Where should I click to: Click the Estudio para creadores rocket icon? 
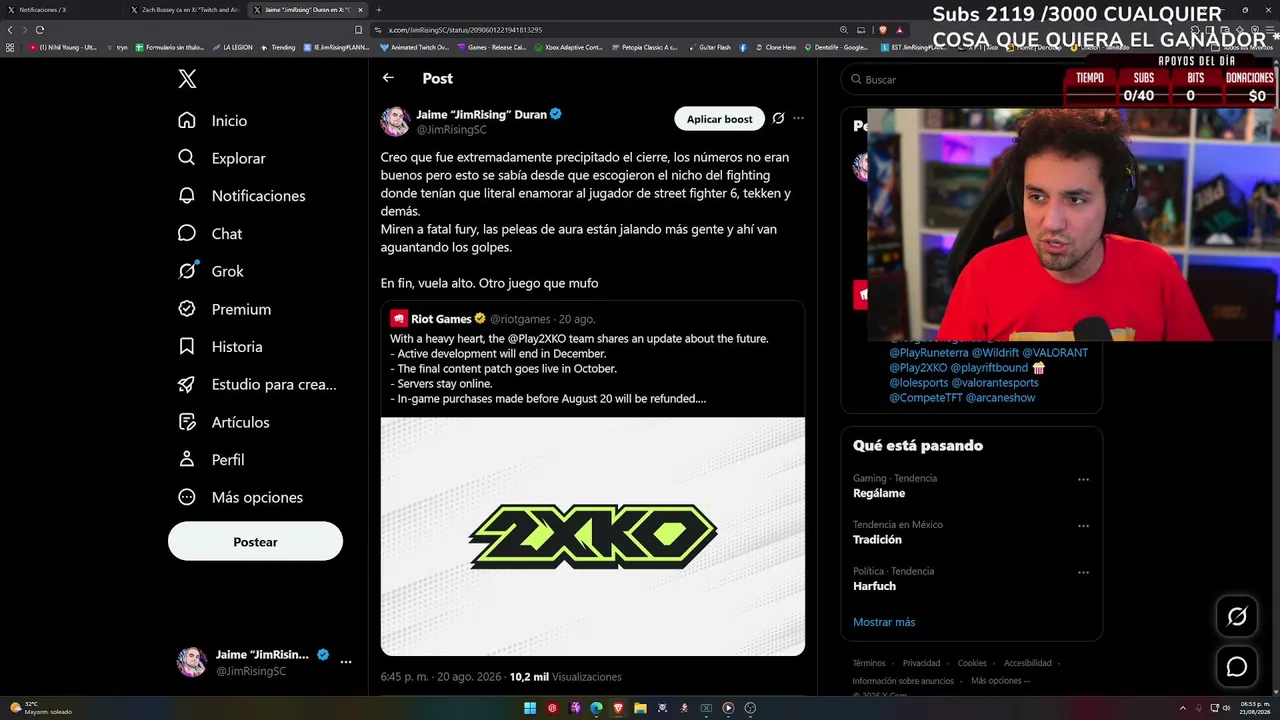[x=187, y=384]
